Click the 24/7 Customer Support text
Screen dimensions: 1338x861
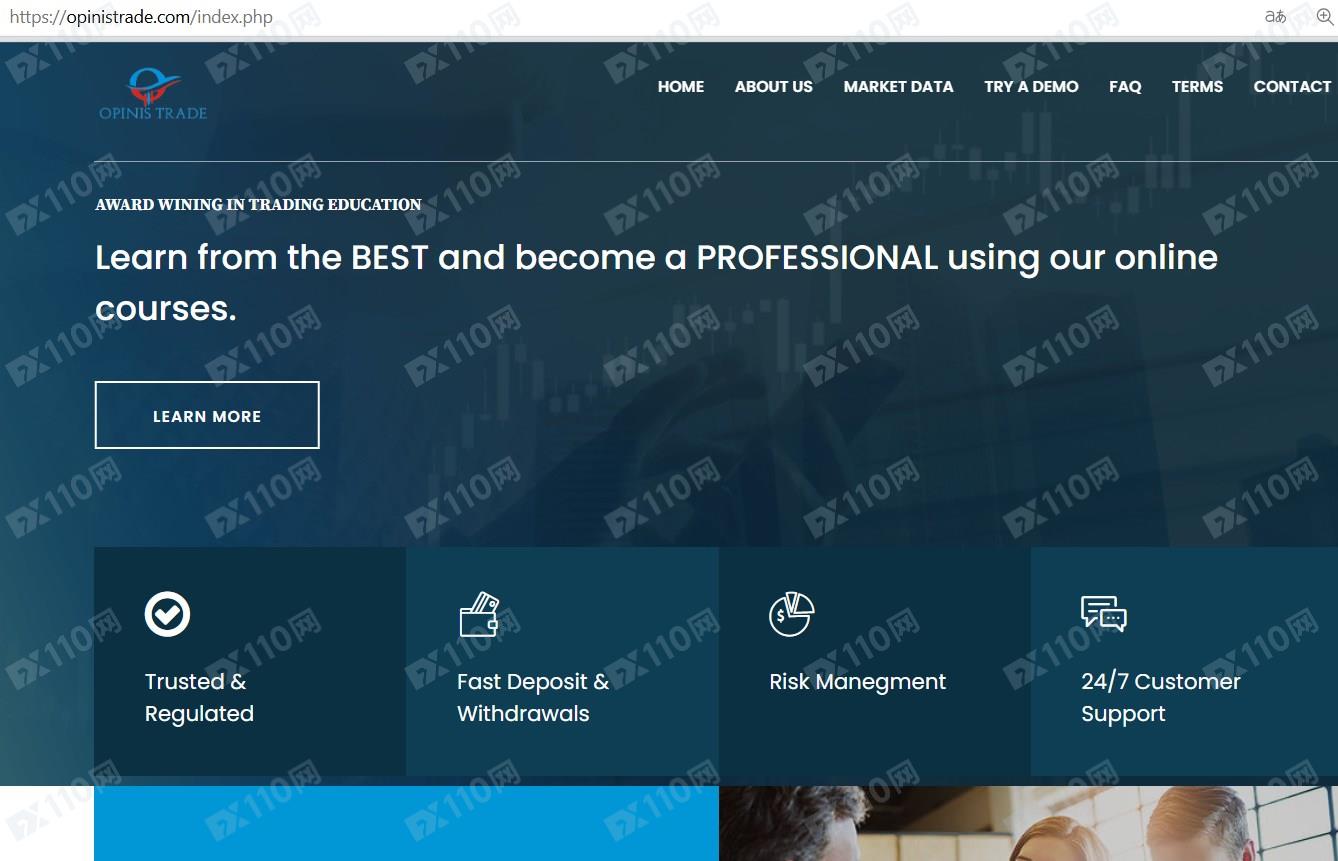[x=1160, y=697]
